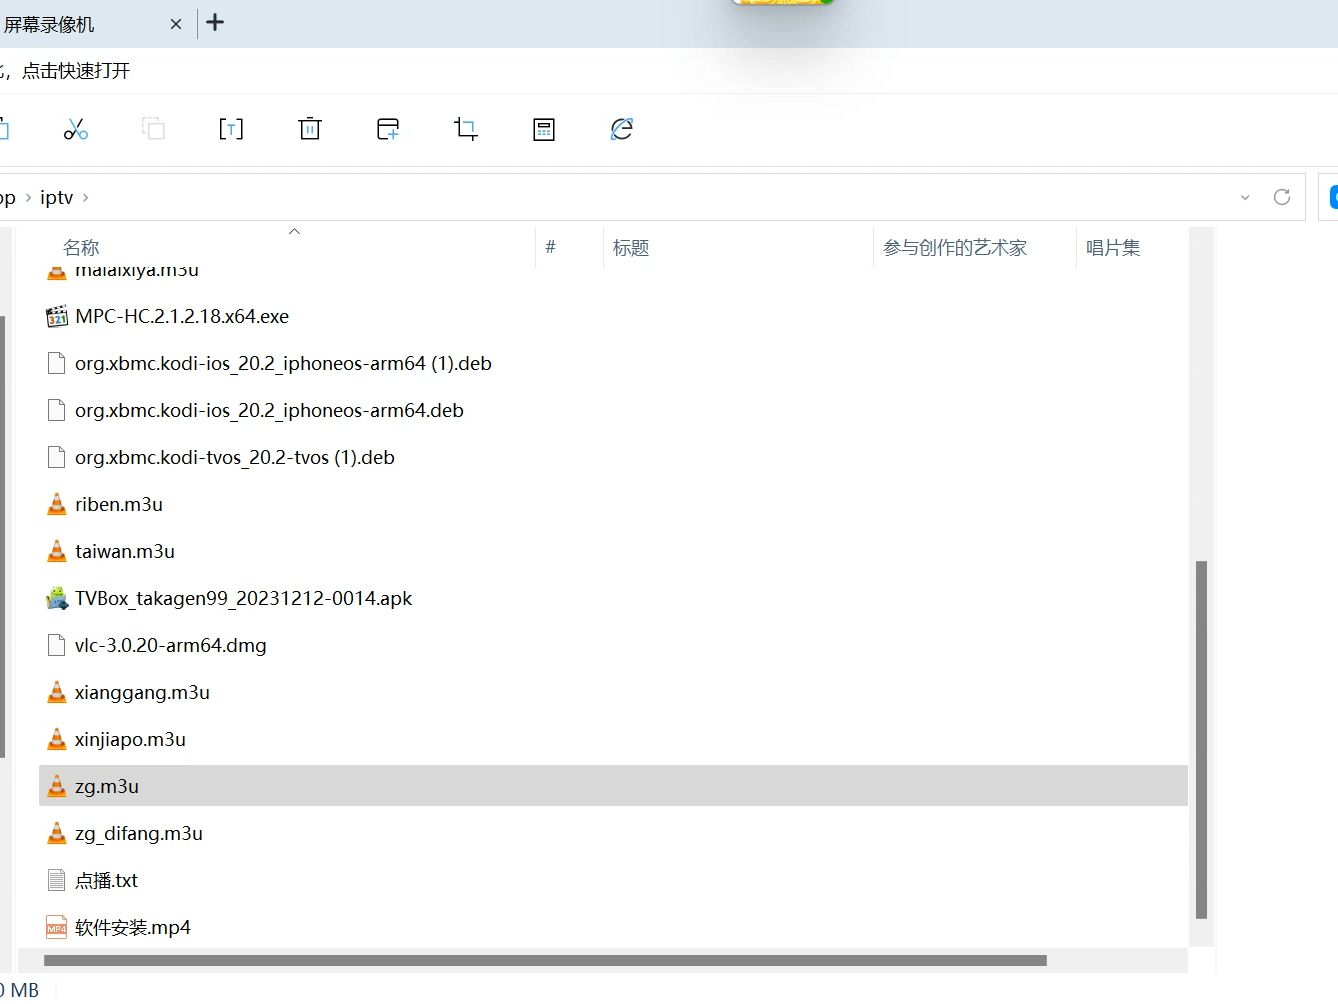Click the Rename icon in toolbar
This screenshot has height=1004, width=1338.
click(231, 129)
